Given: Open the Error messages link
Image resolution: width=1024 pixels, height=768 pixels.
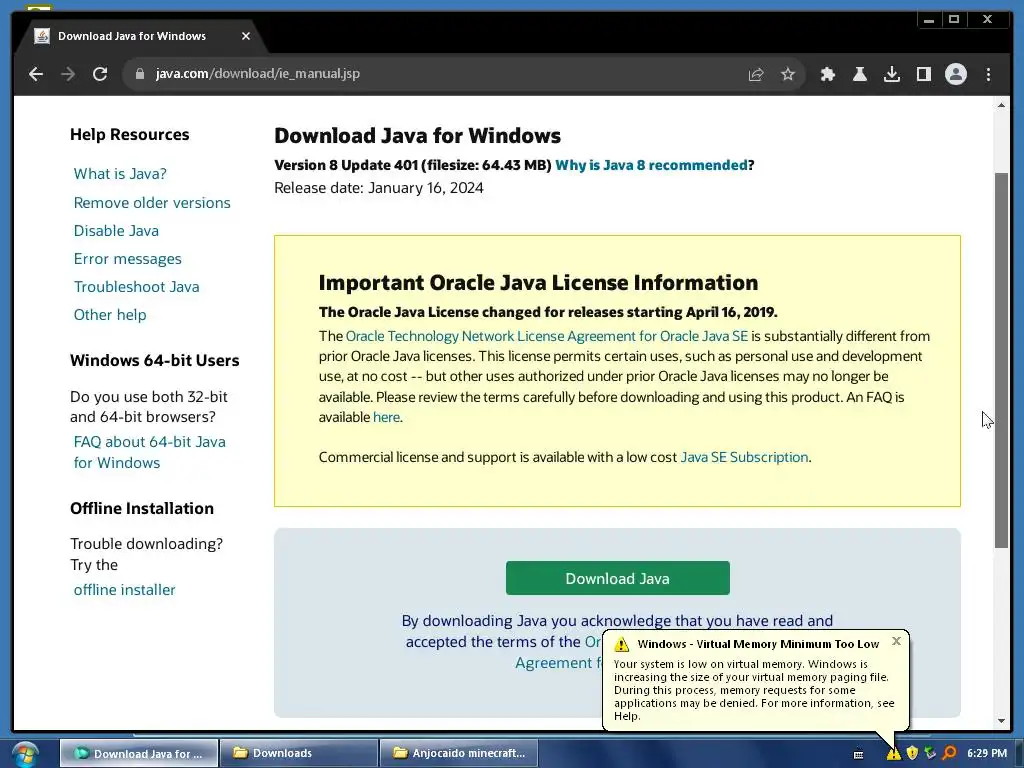Looking at the screenshot, I should [127, 259].
